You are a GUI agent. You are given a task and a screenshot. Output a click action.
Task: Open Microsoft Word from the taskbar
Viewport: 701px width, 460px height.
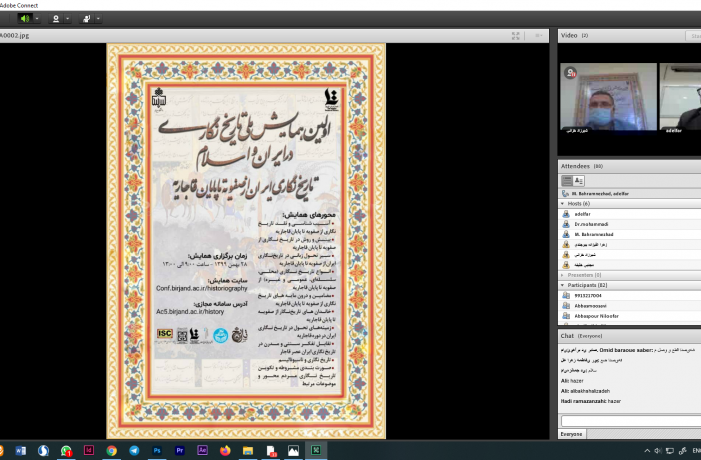coord(21,451)
